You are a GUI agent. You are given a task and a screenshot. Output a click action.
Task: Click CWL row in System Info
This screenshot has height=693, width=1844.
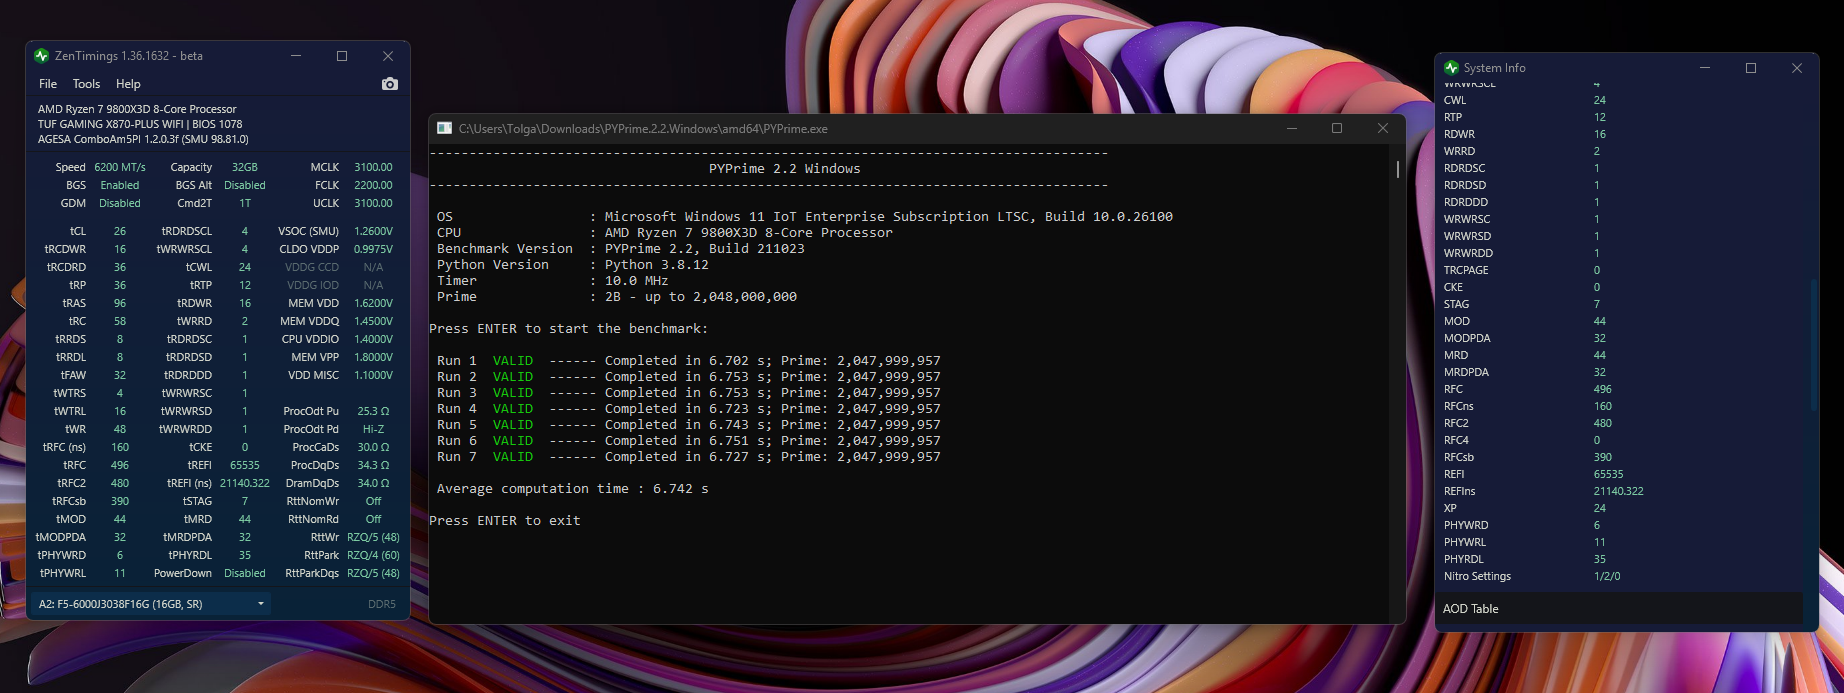point(1619,100)
